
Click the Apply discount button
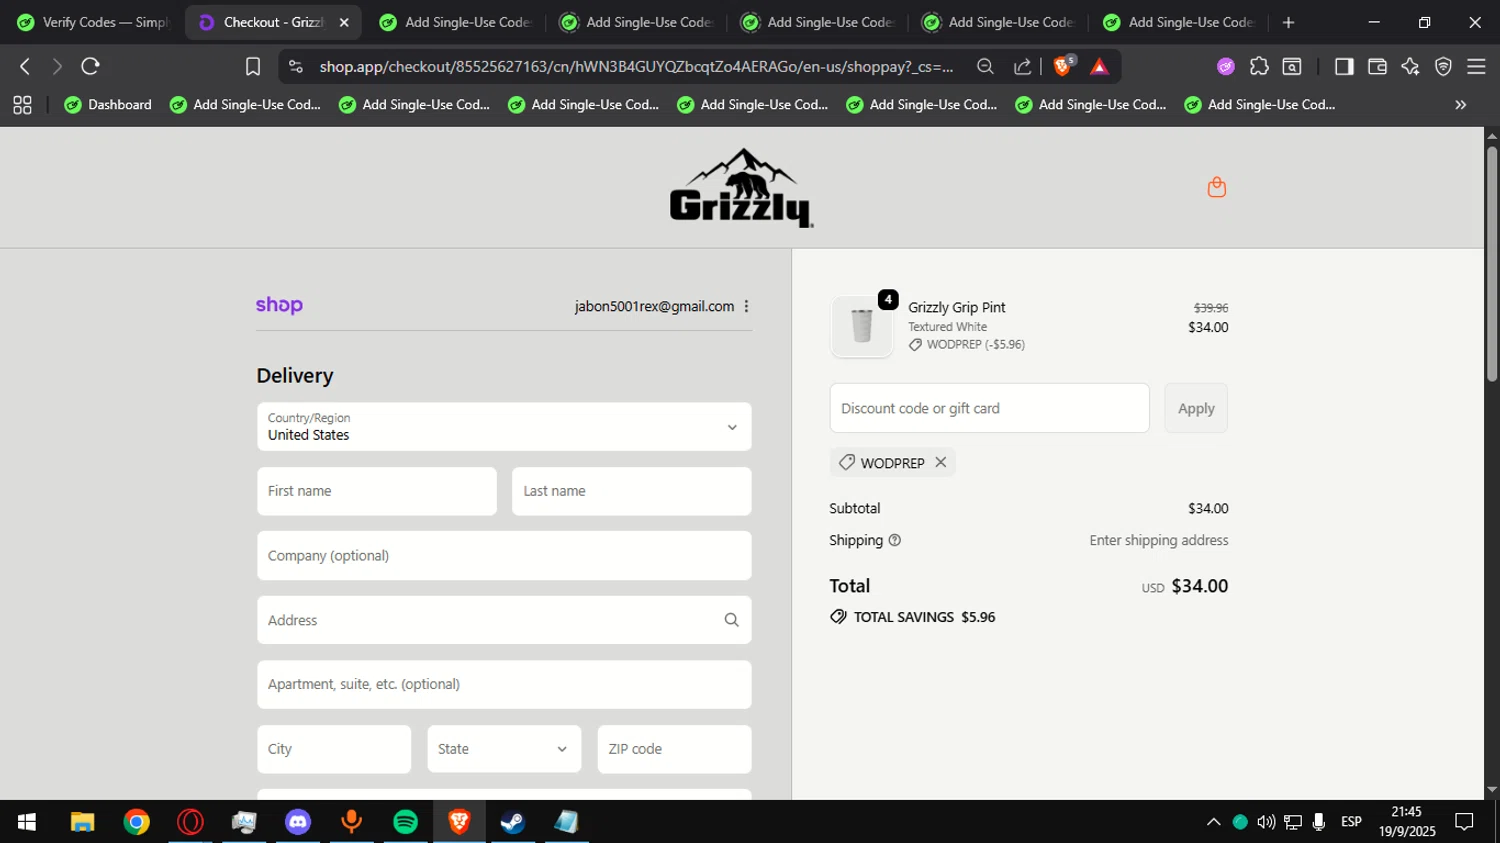tap(1196, 408)
